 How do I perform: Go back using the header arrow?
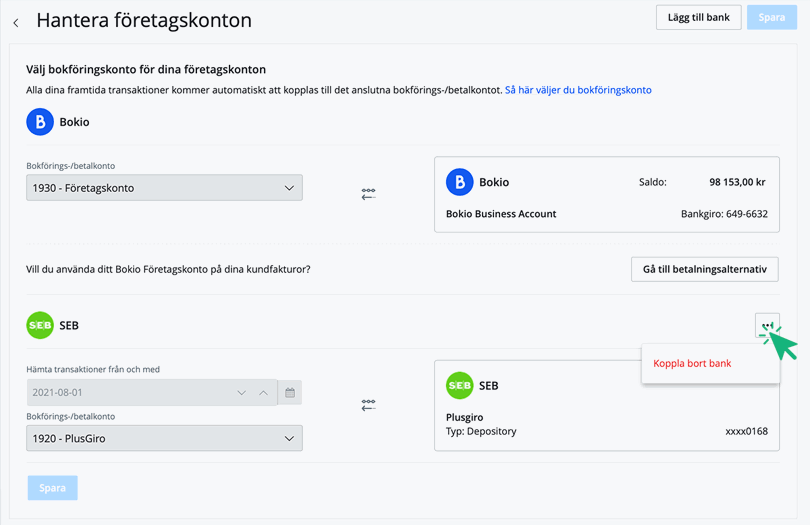click(x=16, y=23)
